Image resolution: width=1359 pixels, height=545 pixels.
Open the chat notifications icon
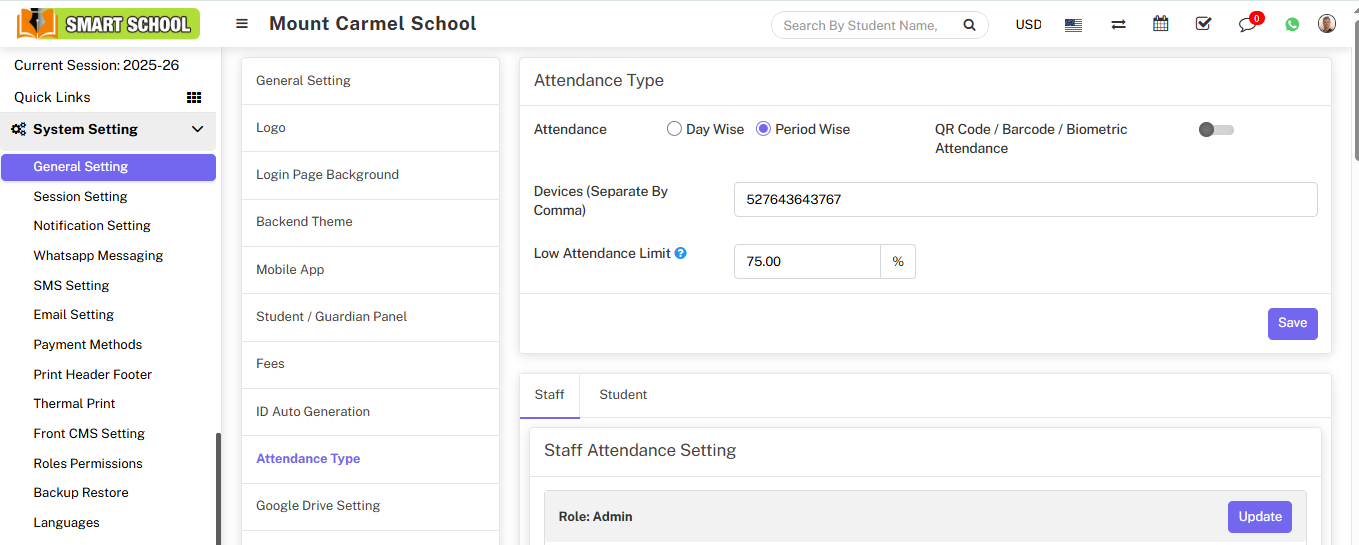point(1247,25)
